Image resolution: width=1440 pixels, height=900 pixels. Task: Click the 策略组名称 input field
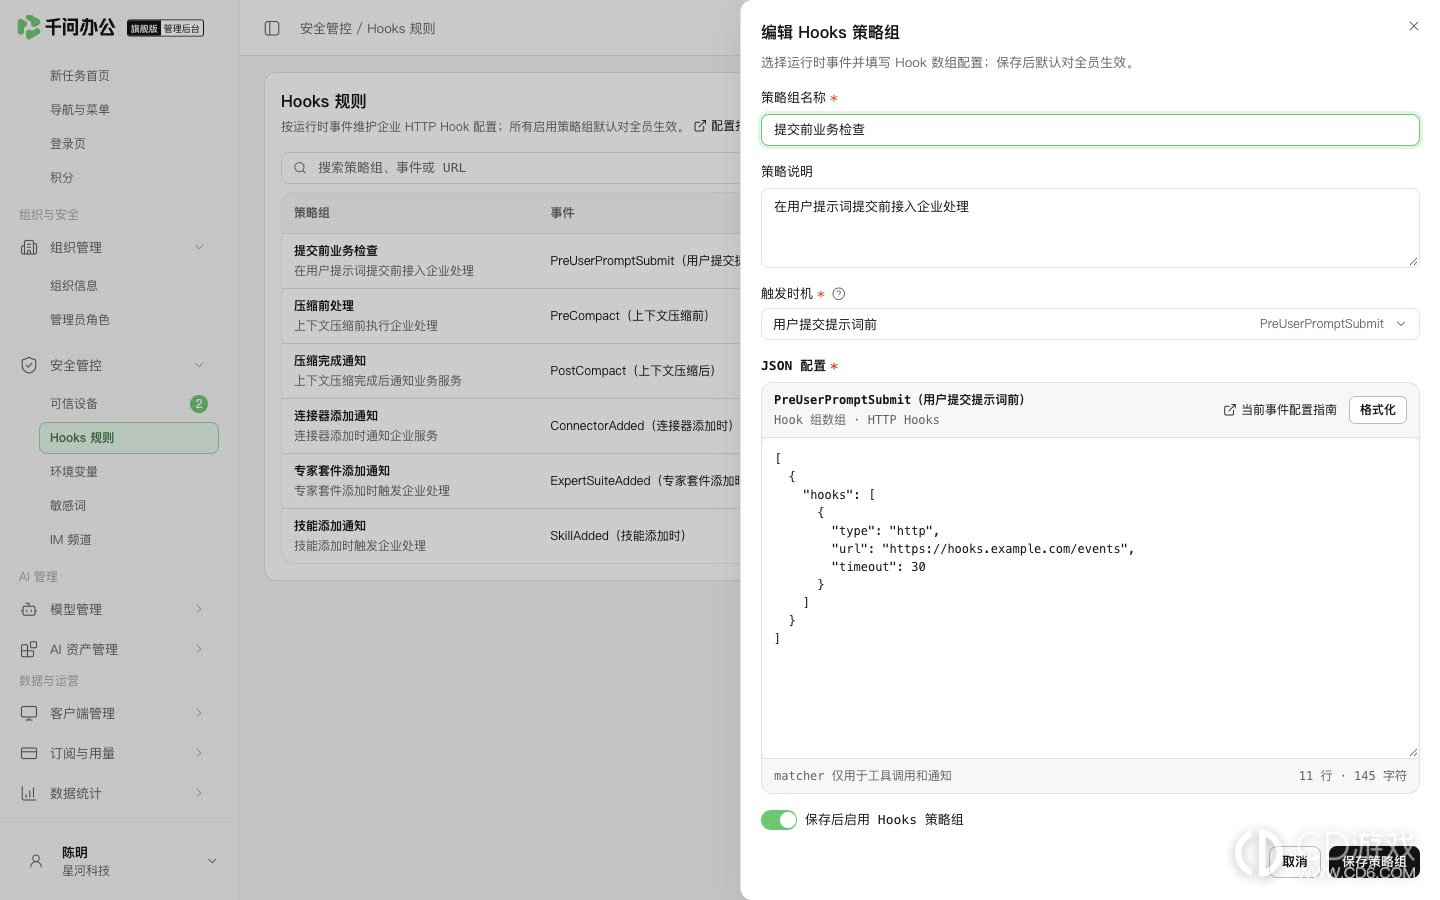pos(1090,130)
